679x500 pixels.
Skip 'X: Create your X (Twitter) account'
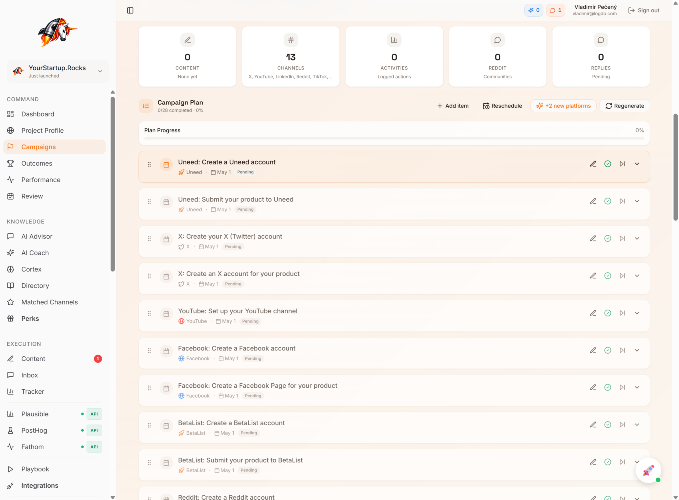622,239
